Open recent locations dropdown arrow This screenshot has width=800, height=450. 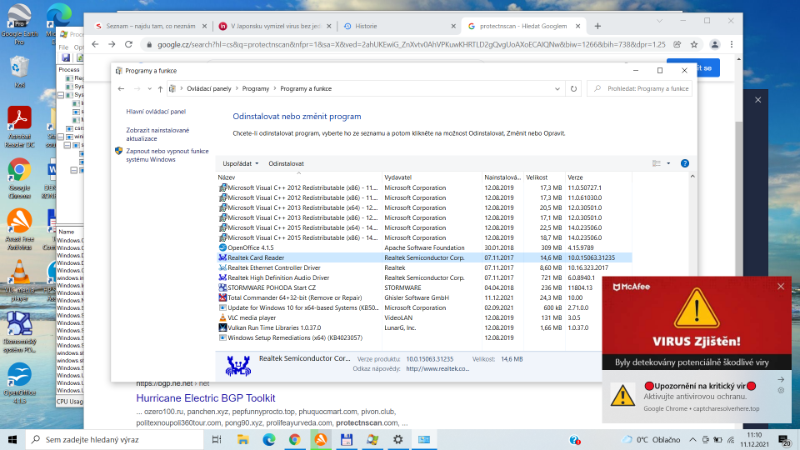[x=149, y=89]
